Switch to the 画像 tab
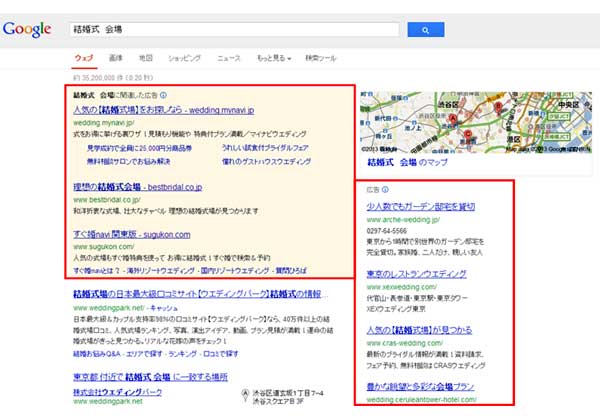Viewport: 600px width, 420px height. click(x=116, y=58)
